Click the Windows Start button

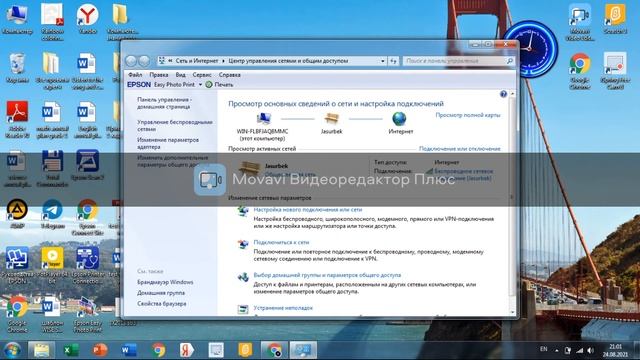12,350
